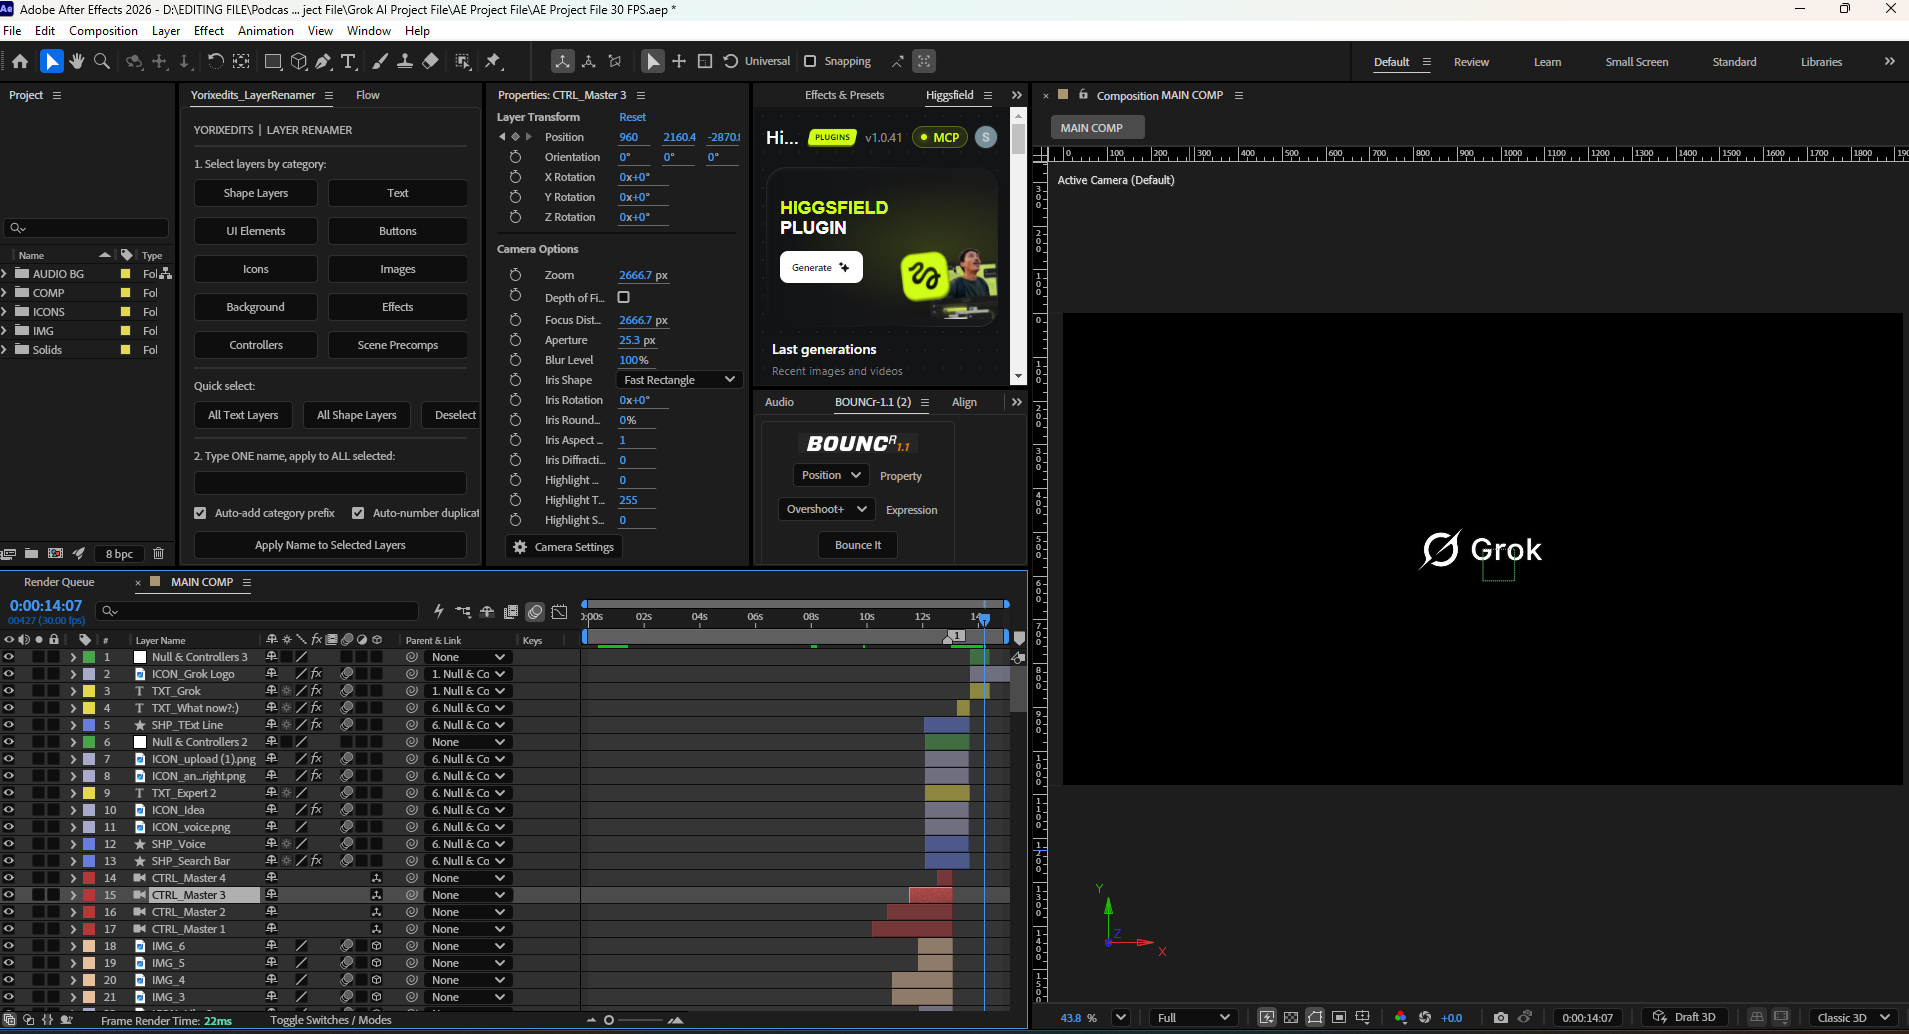Click the Bounce It button

click(x=858, y=545)
